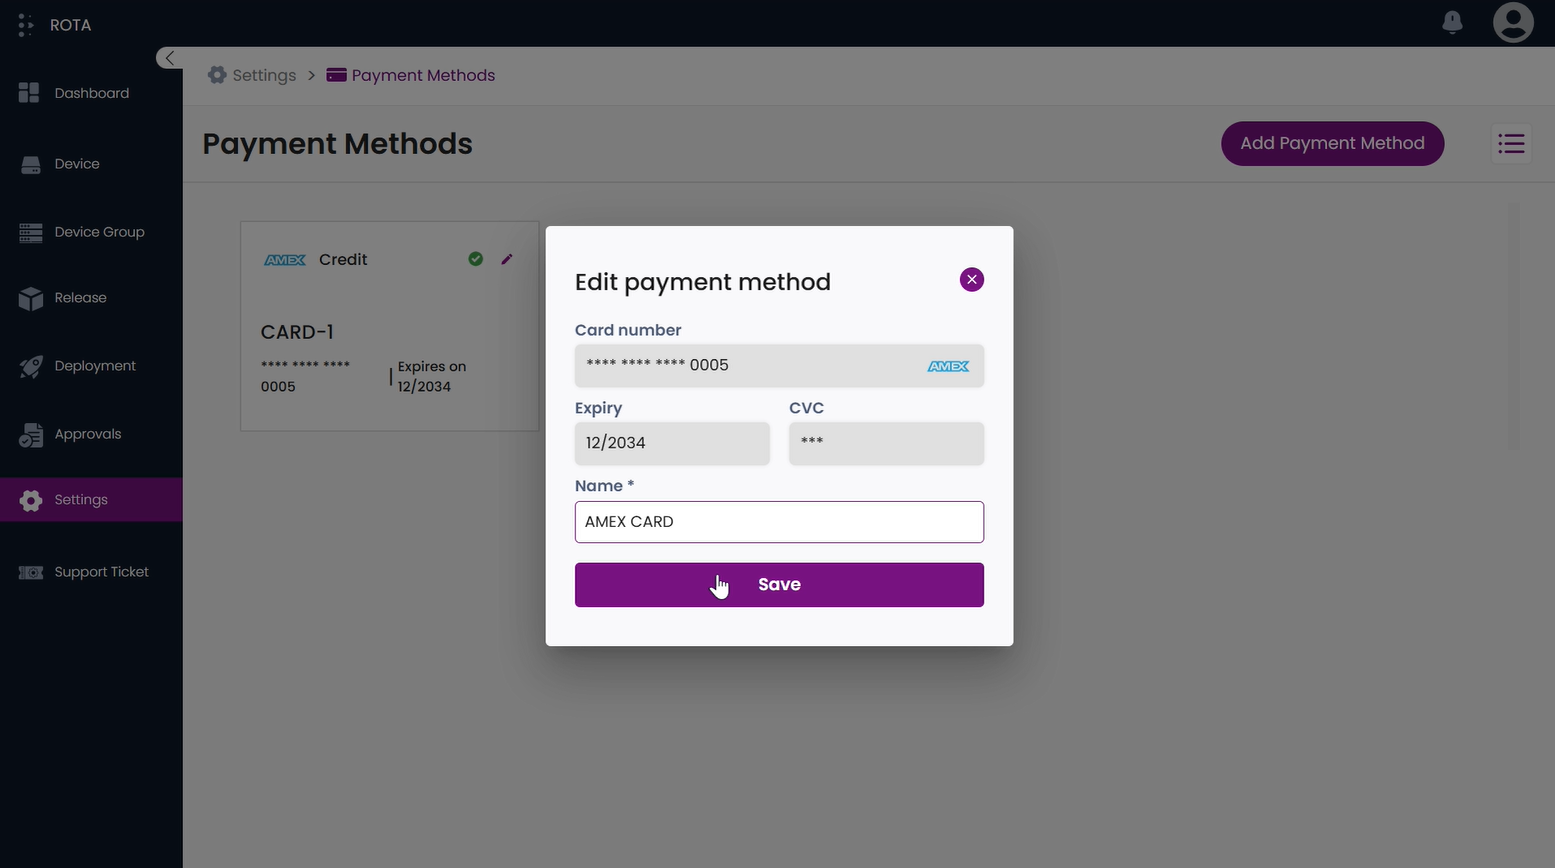The height and width of the screenshot is (868, 1555).
Task: Select Device in the sidebar
Action: (77, 163)
